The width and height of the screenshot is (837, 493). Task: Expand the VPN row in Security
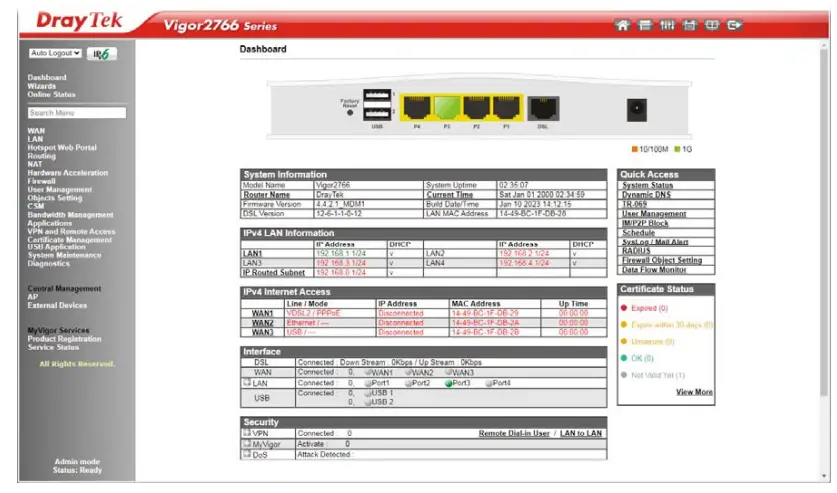247,432
